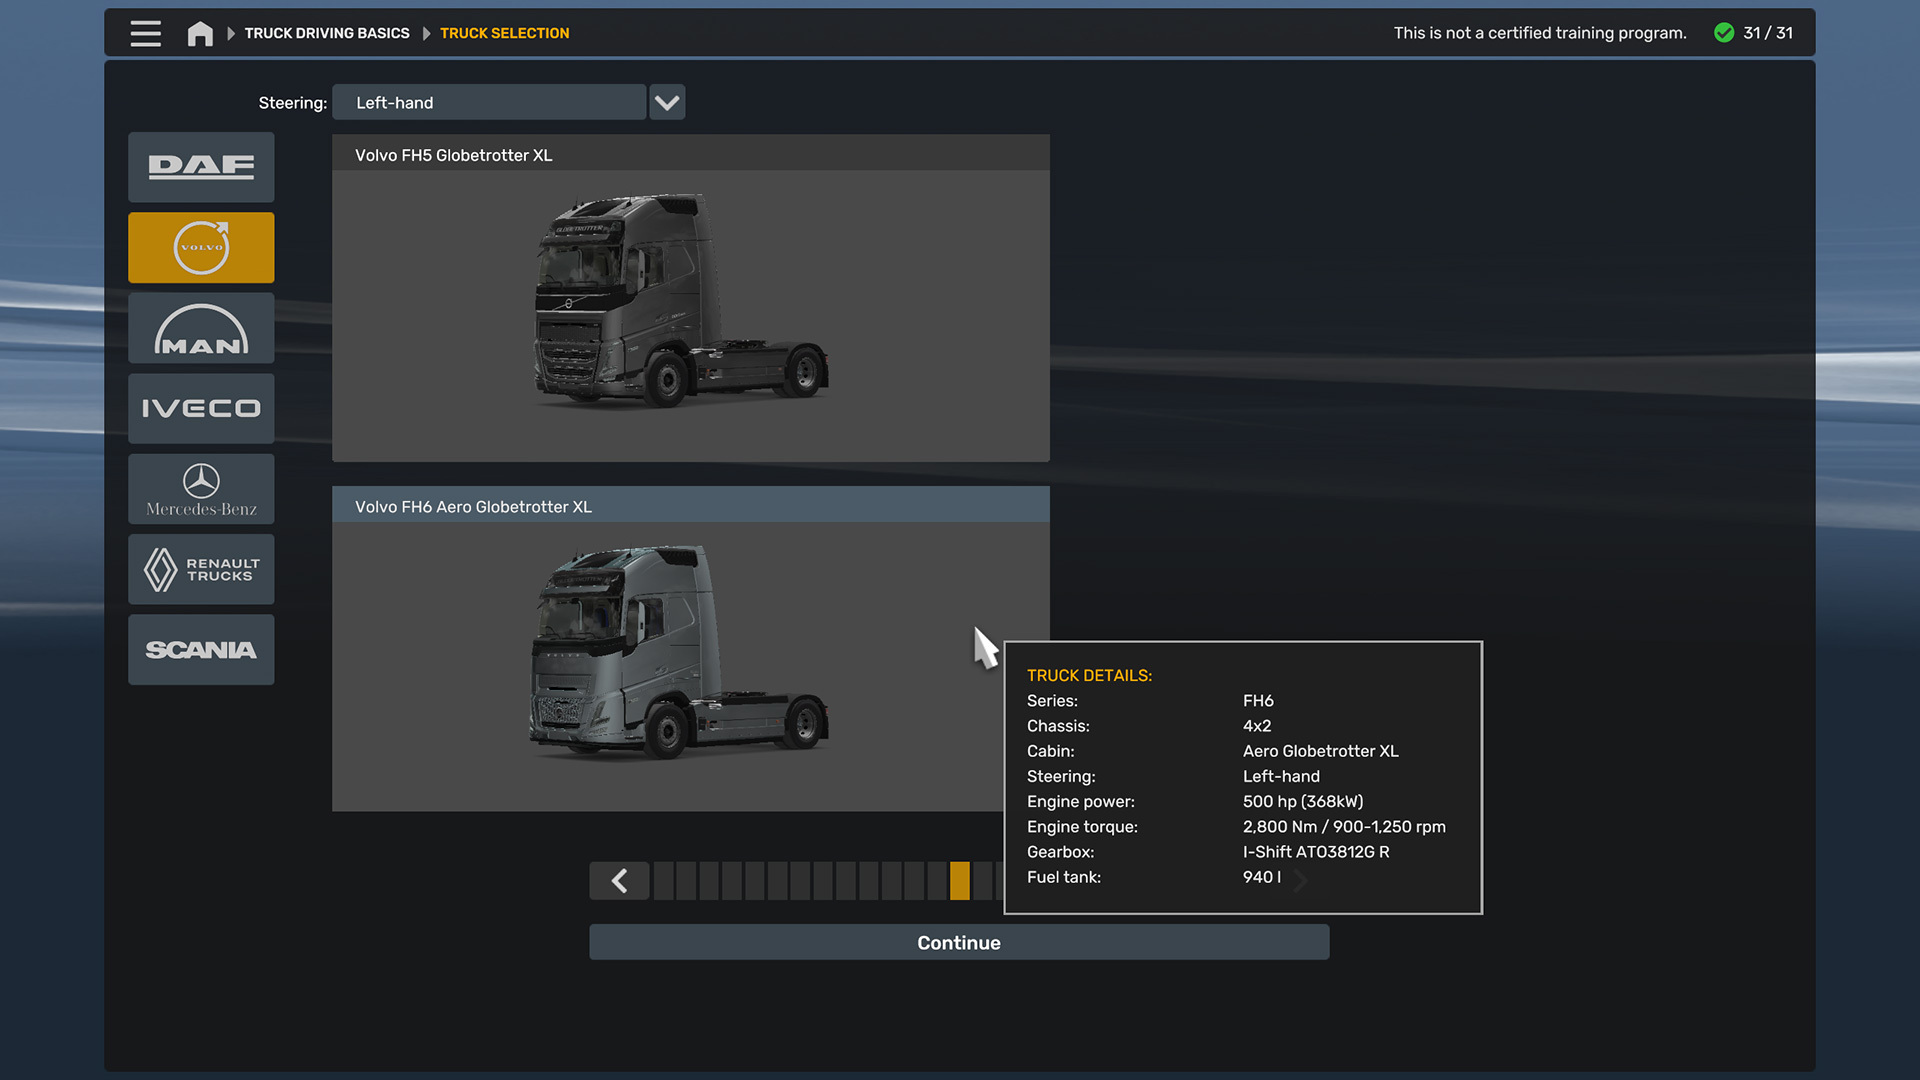This screenshot has width=1920, height=1080.
Task: Click the highlighted orange page indicator
Action: click(960, 881)
